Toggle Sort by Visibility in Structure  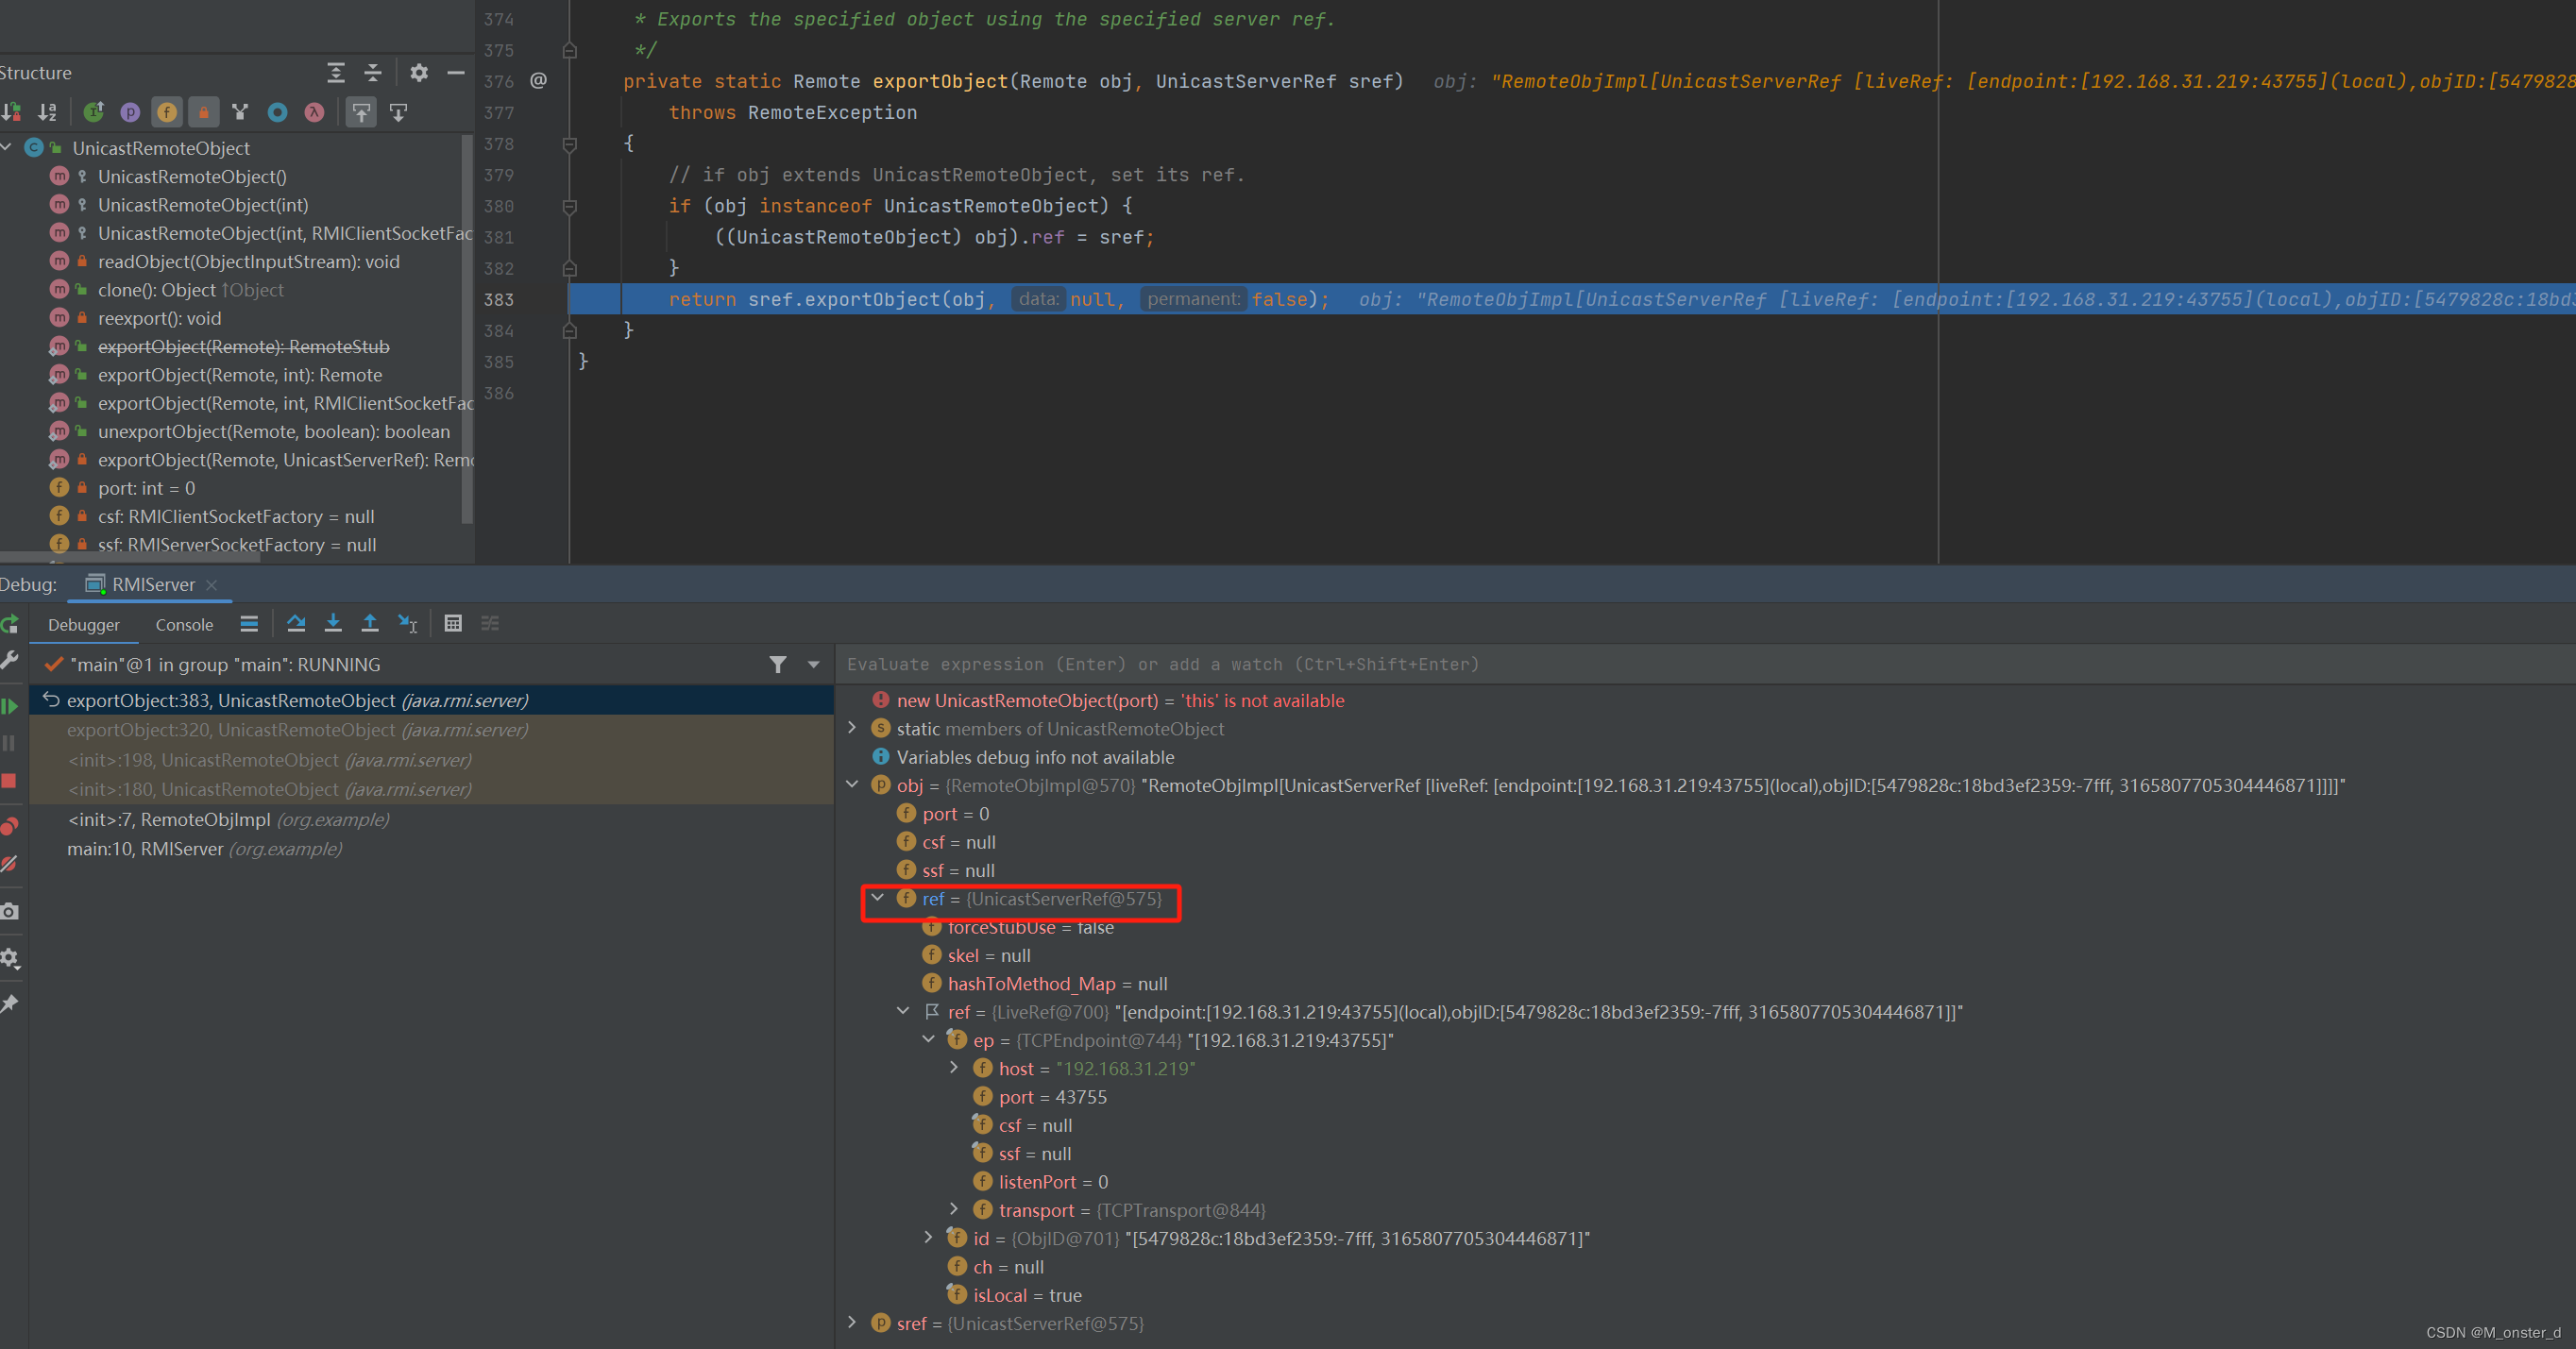12,112
